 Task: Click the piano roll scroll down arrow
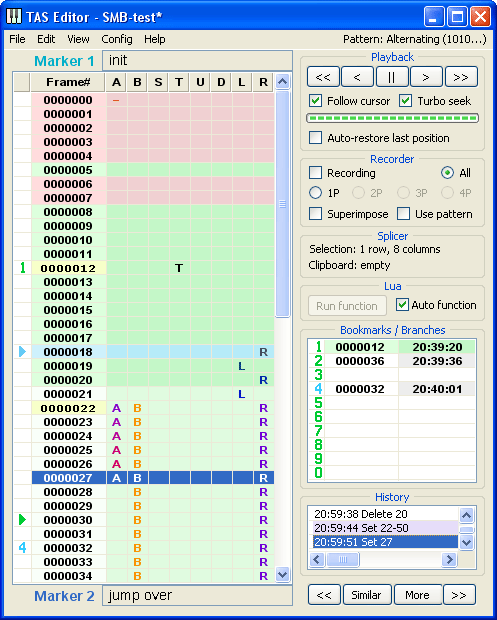coord(282,574)
